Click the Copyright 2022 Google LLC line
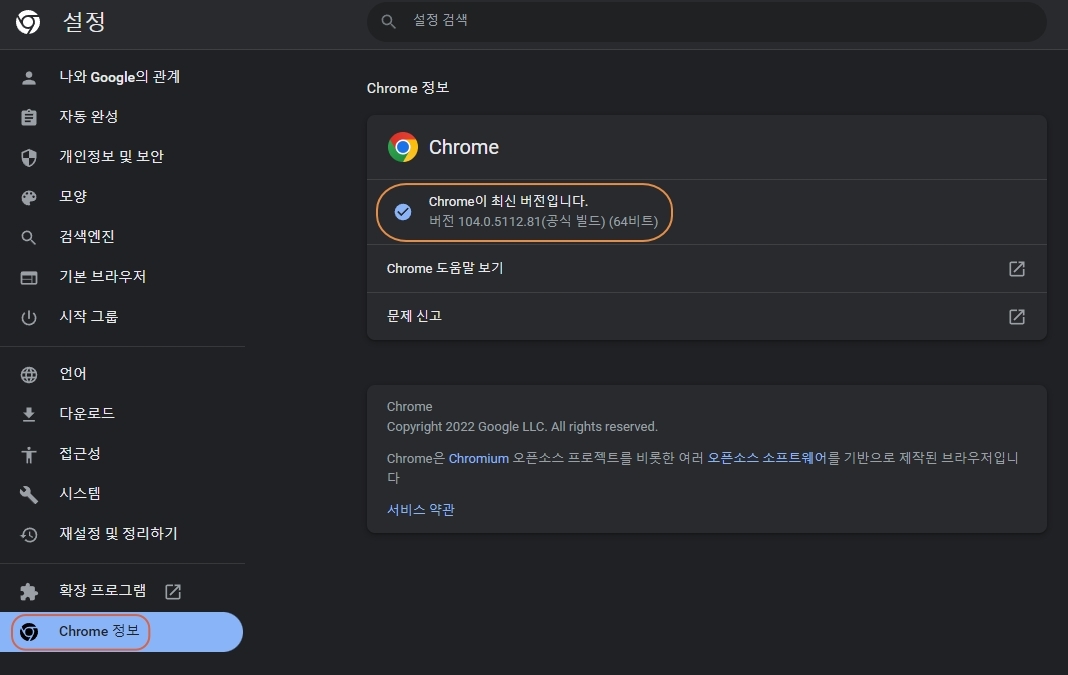The image size is (1068, 675). point(522,427)
